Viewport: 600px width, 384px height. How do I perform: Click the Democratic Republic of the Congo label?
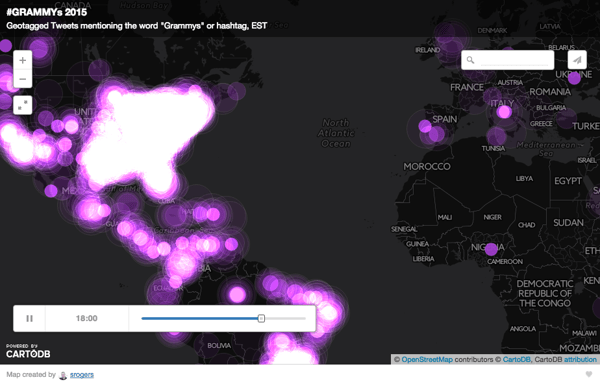click(545, 293)
